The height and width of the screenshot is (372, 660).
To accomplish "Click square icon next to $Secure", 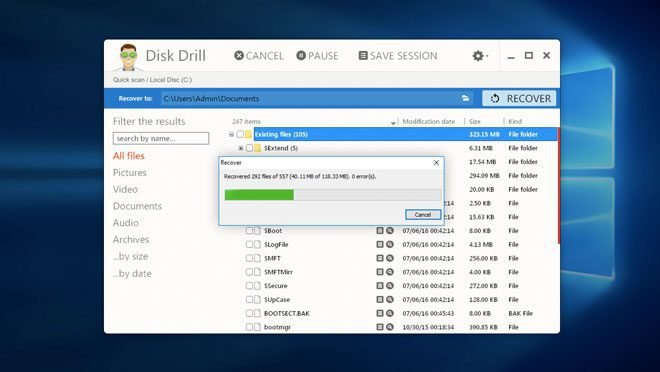I will [x=380, y=286].
